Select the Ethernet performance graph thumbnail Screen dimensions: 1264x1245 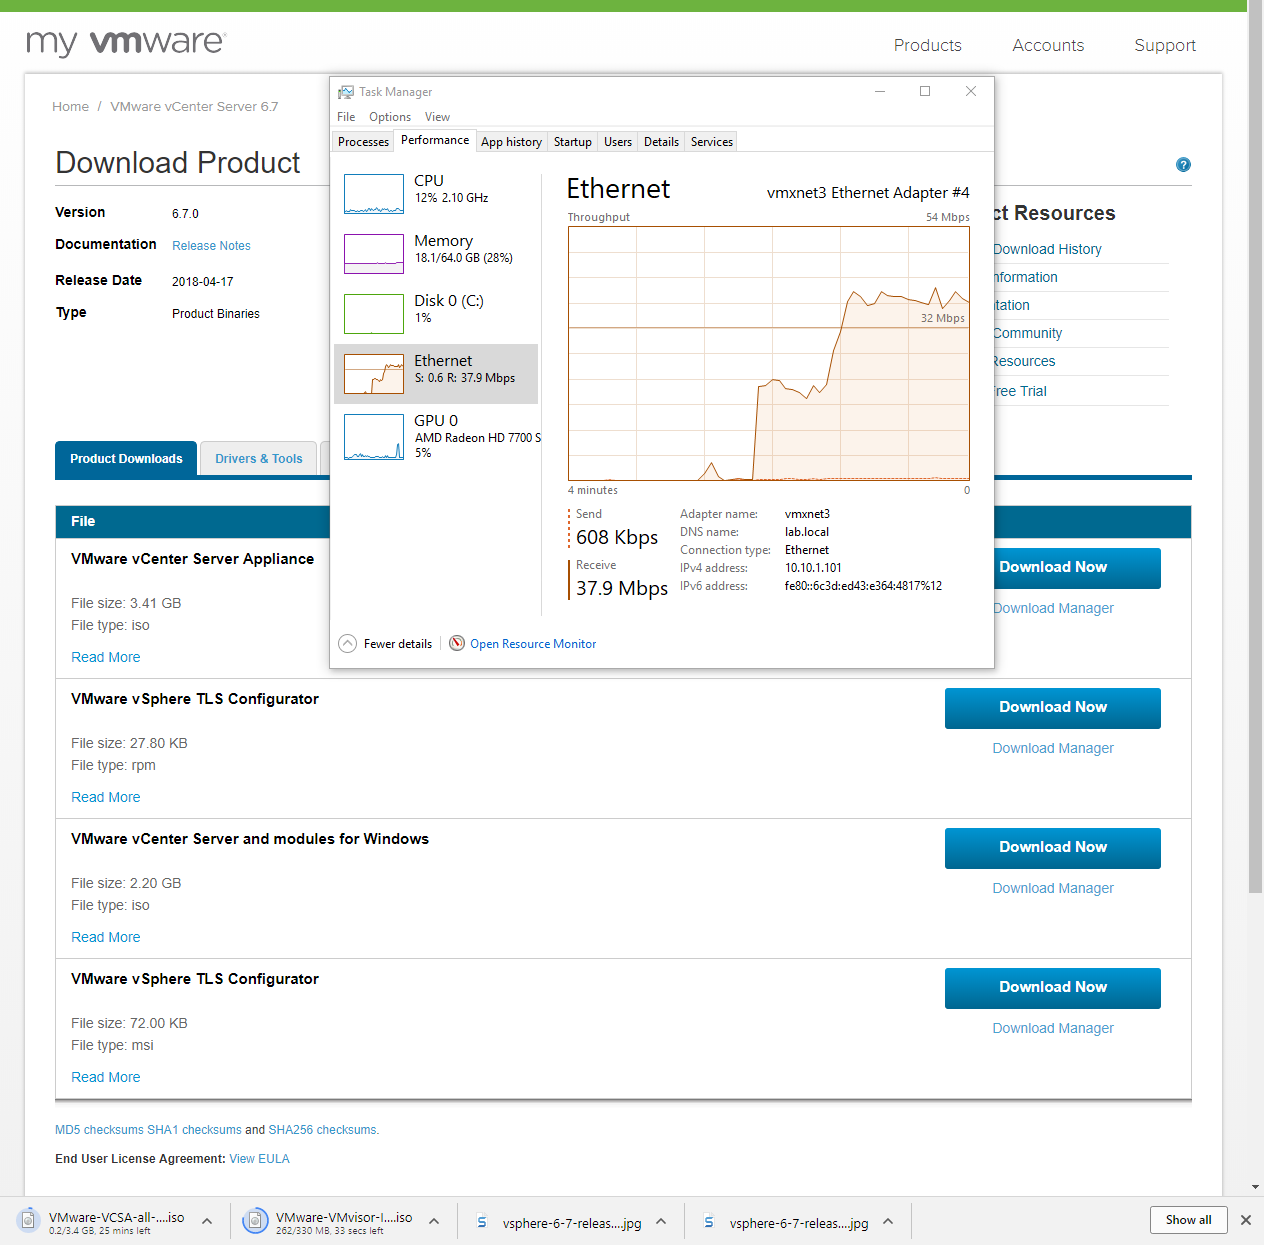374,374
